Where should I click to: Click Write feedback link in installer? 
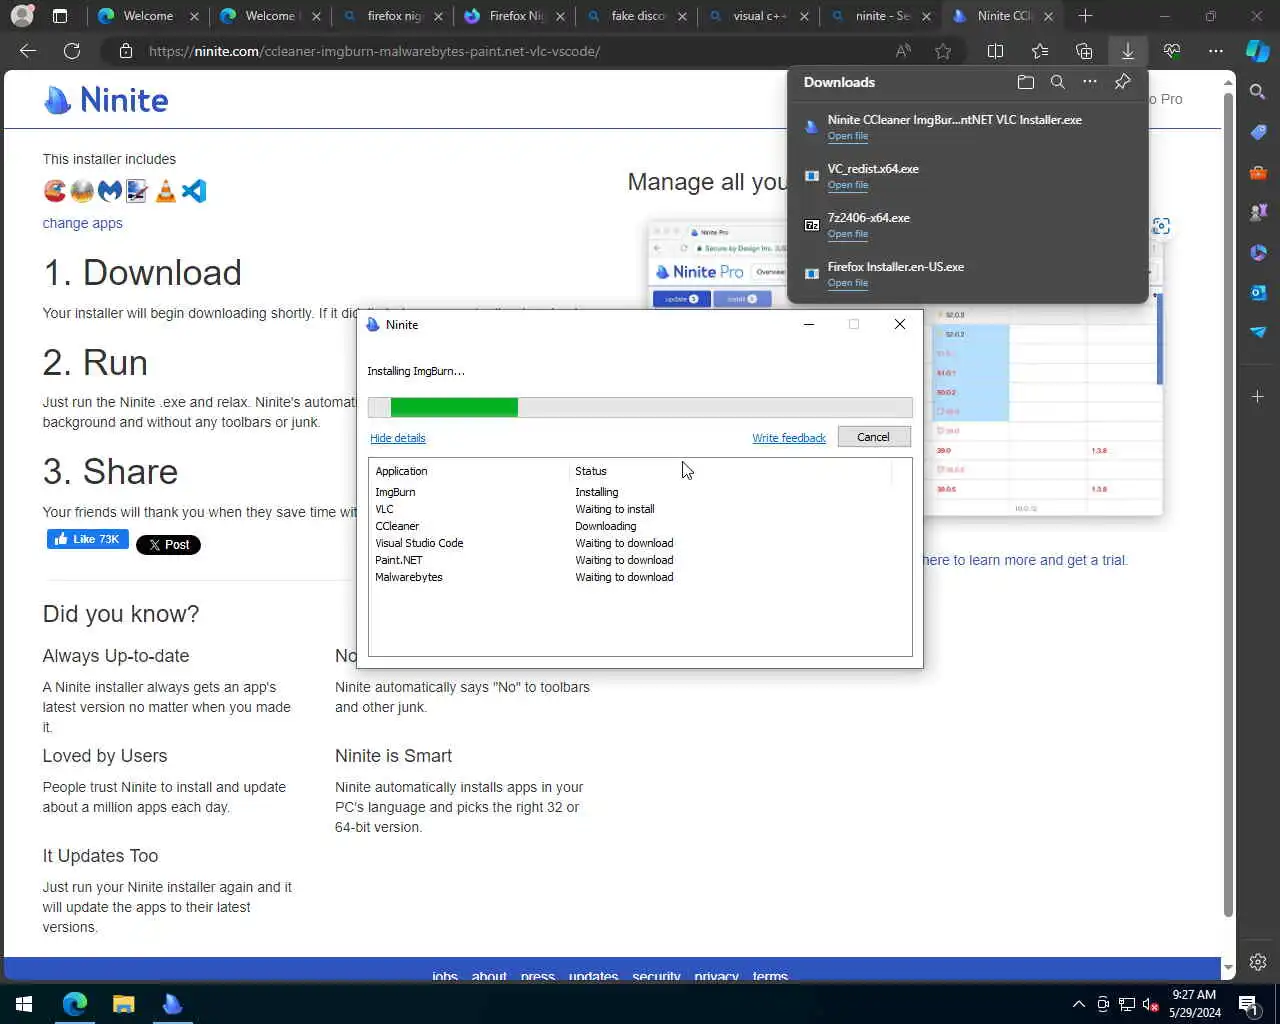click(x=789, y=438)
